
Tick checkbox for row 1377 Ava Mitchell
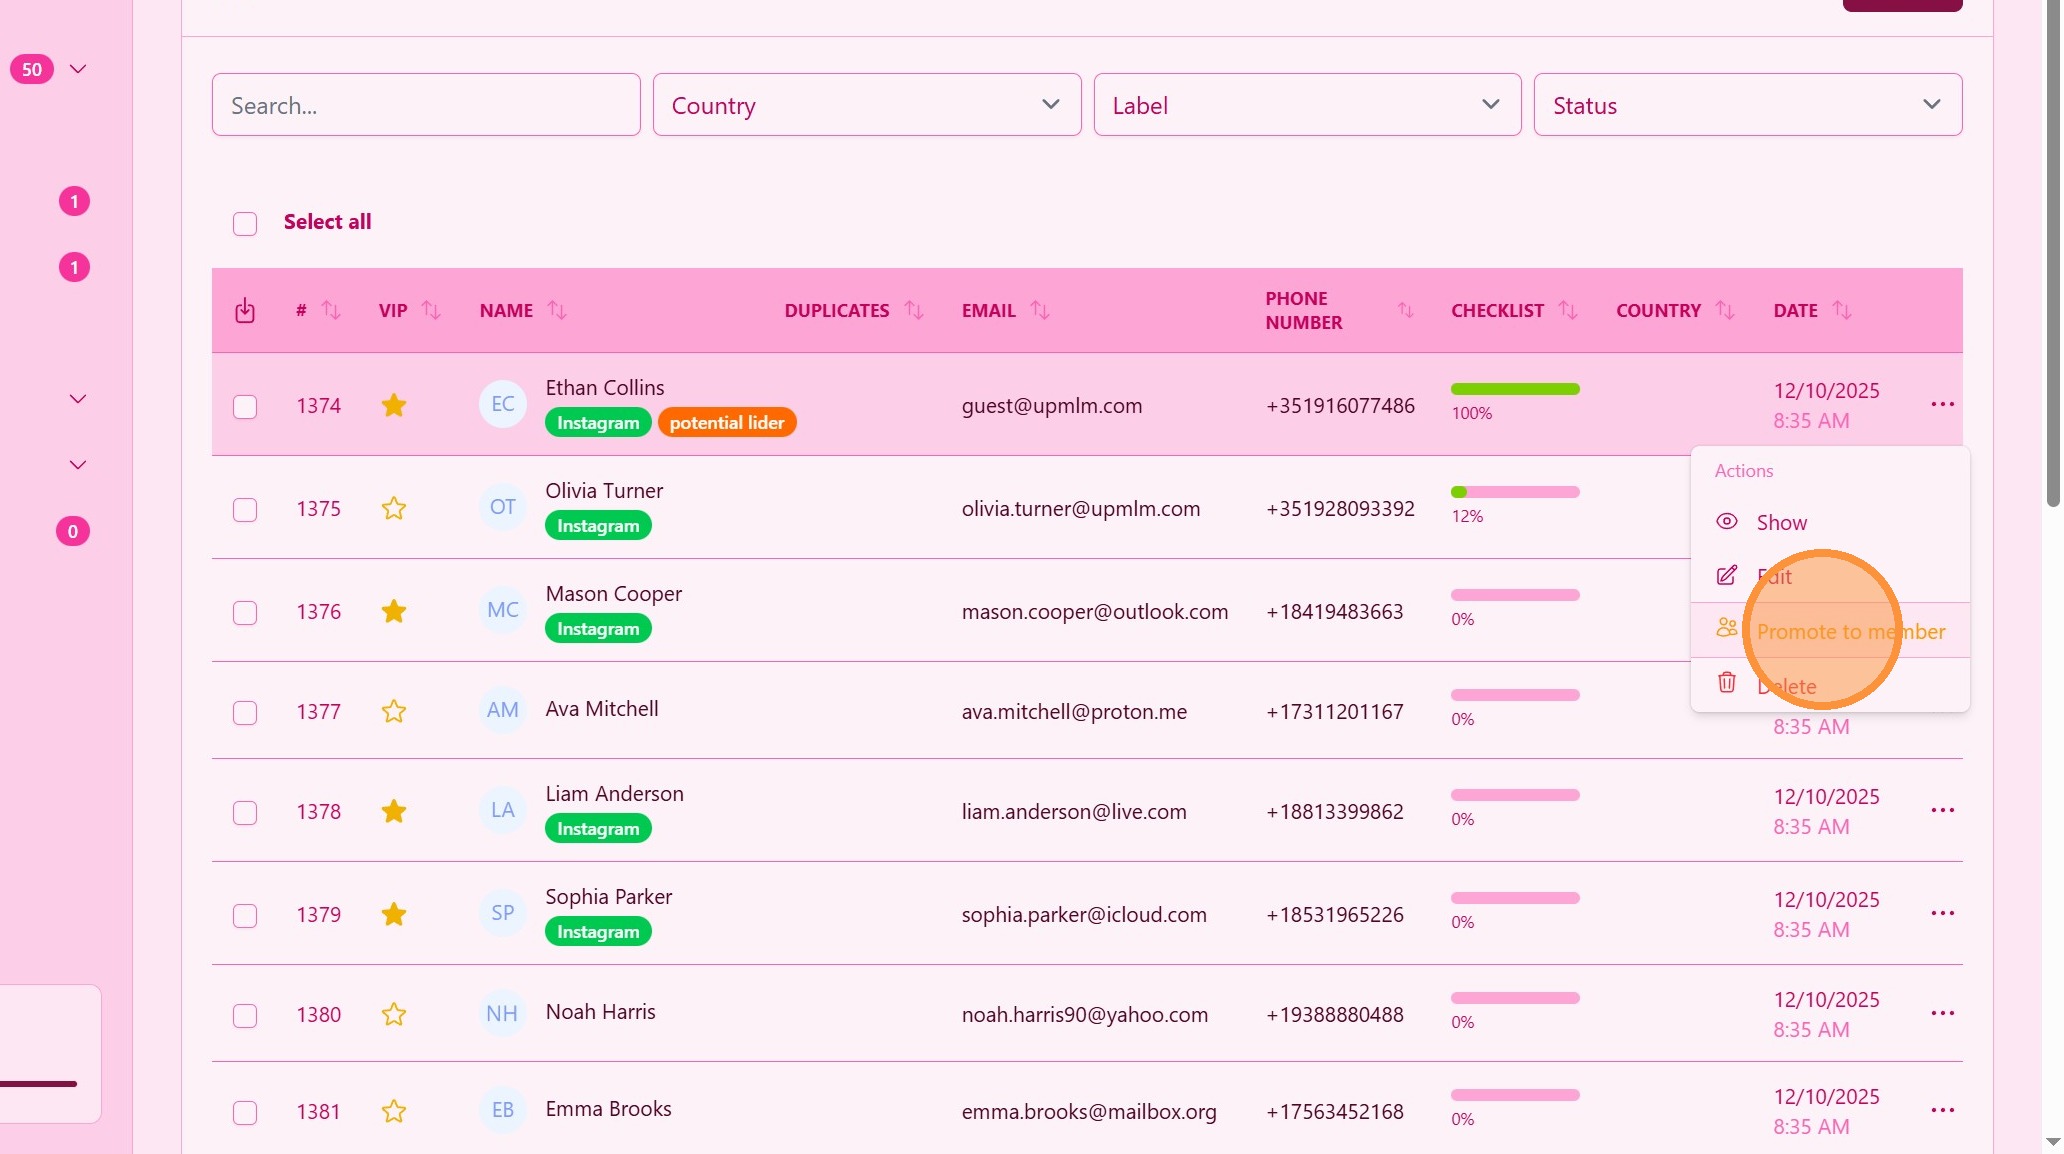pyautogui.click(x=245, y=713)
